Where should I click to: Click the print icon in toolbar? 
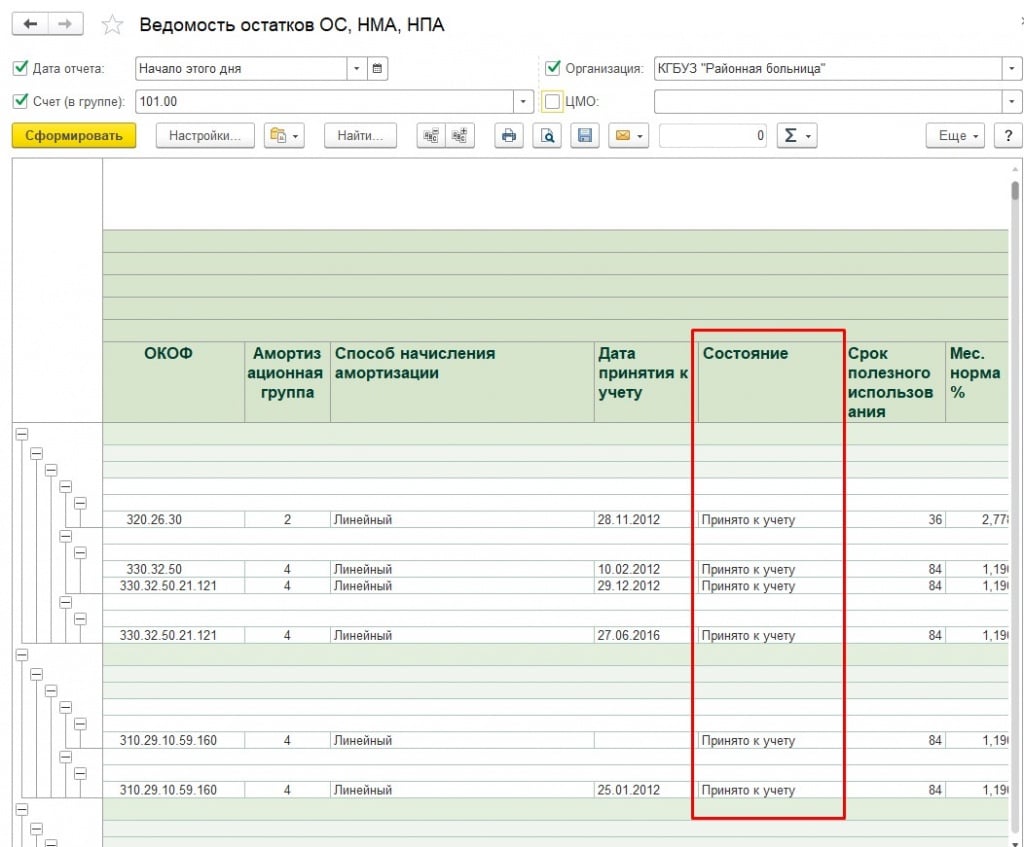(509, 136)
